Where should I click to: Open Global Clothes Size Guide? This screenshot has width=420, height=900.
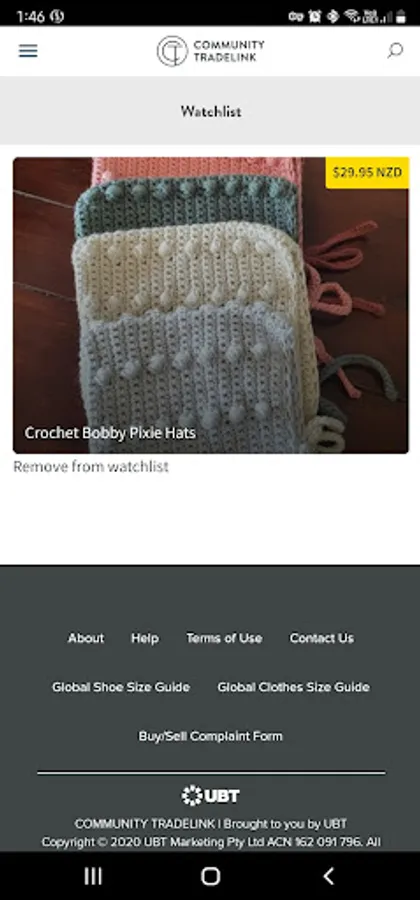tap(293, 687)
